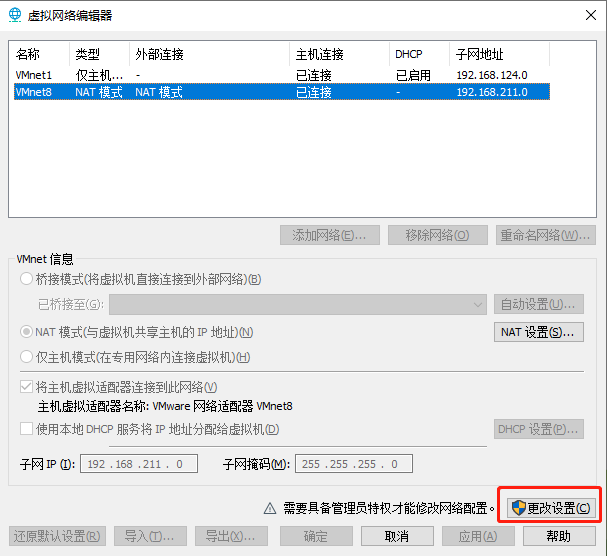Screen dimensions: 607x556
Task: Click 取消 button
Action: [x=397, y=536]
